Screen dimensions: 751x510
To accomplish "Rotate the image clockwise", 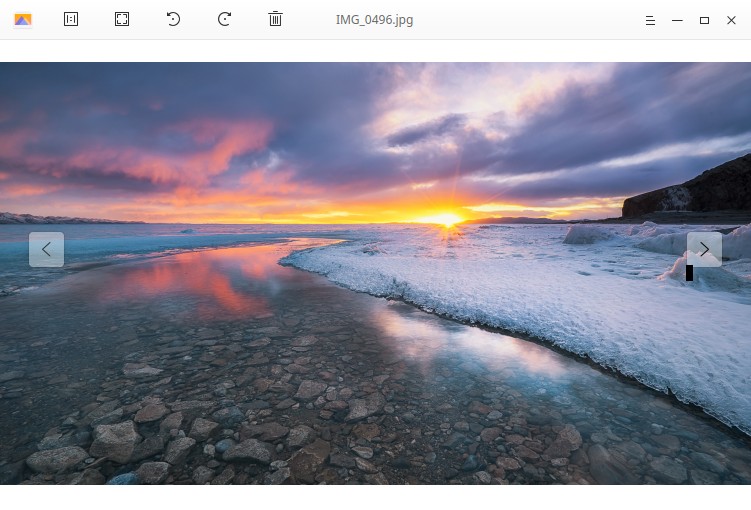I will pos(225,20).
